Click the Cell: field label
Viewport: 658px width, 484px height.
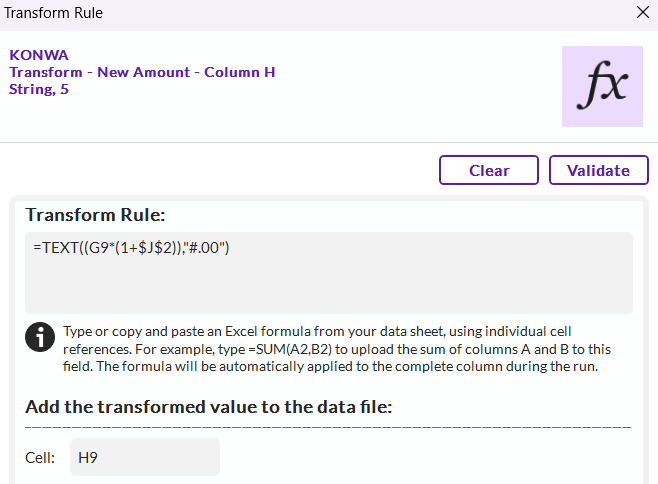click(40, 458)
